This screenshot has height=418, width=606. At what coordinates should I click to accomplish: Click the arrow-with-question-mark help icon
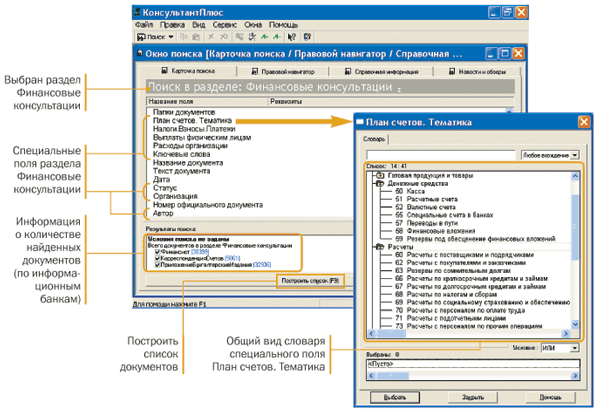click(292, 37)
